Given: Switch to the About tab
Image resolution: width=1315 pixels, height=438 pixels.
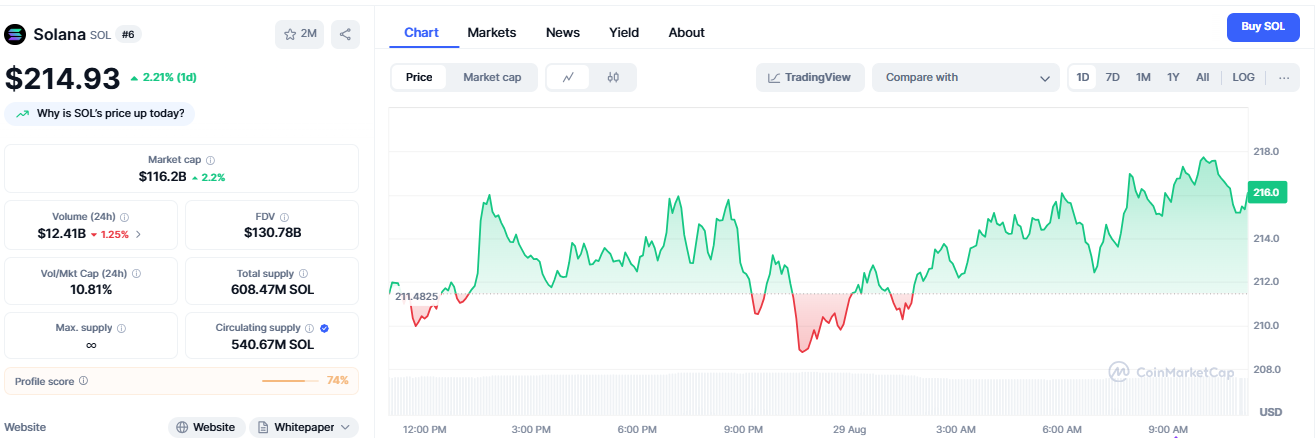Looking at the screenshot, I should coord(686,32).
